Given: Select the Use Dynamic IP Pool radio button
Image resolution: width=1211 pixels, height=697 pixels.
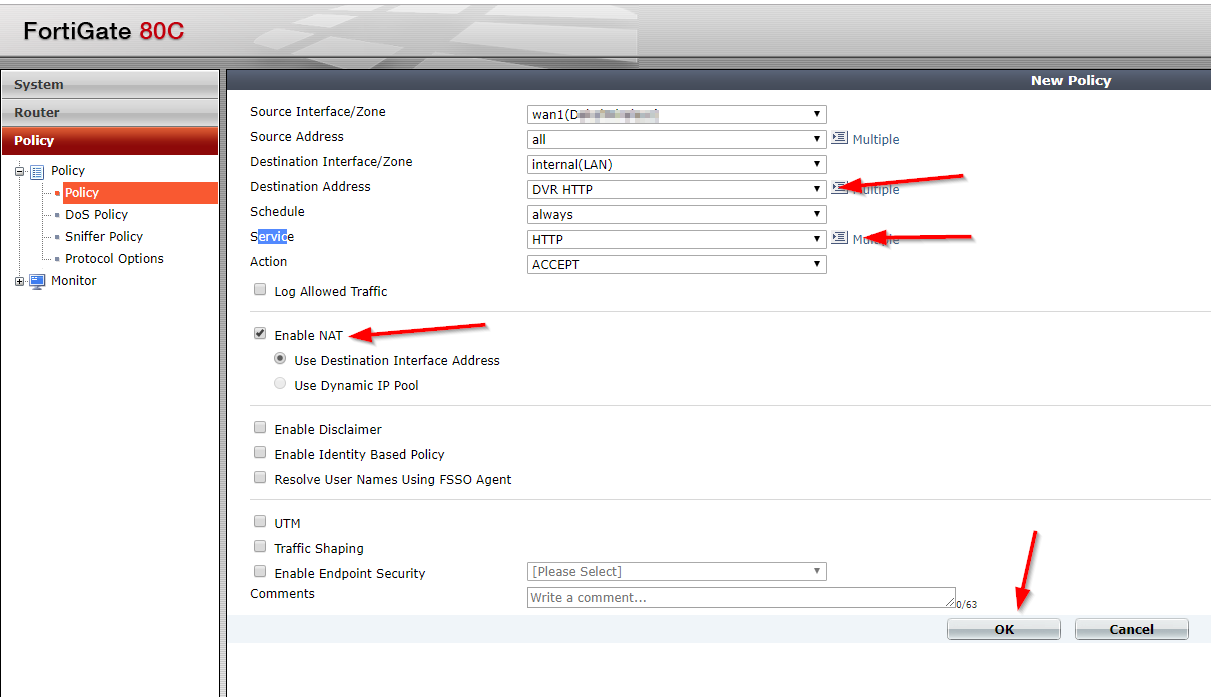Looking at the screenshot, I should (x=280, y=383).
